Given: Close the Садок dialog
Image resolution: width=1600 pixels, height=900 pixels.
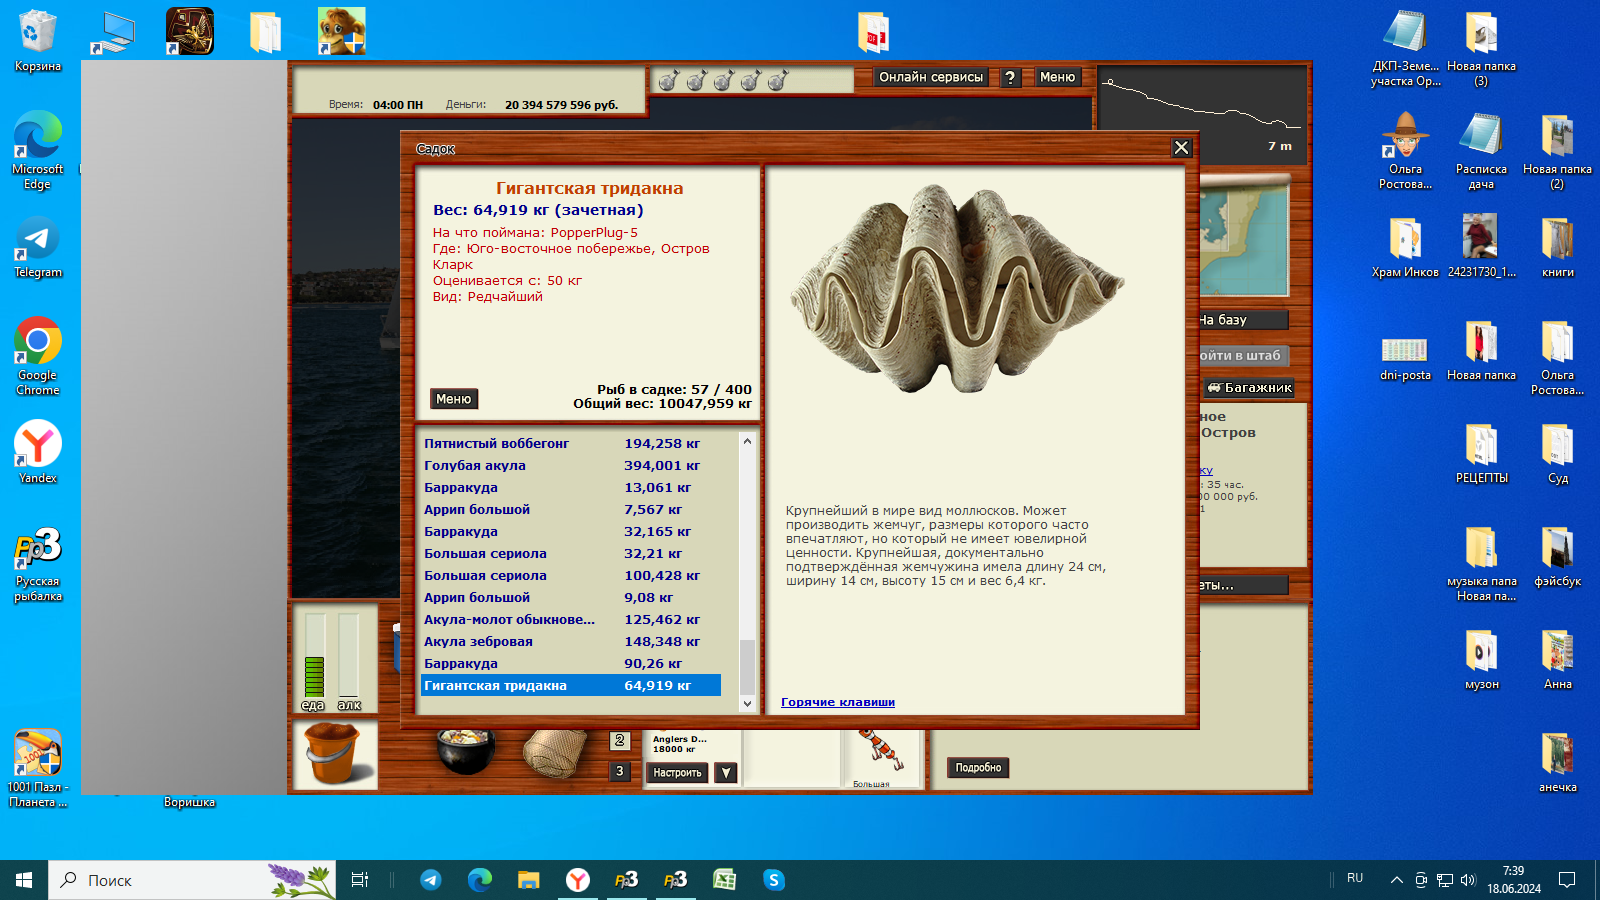Looking at the screenshot, I should coord(1181,148).
